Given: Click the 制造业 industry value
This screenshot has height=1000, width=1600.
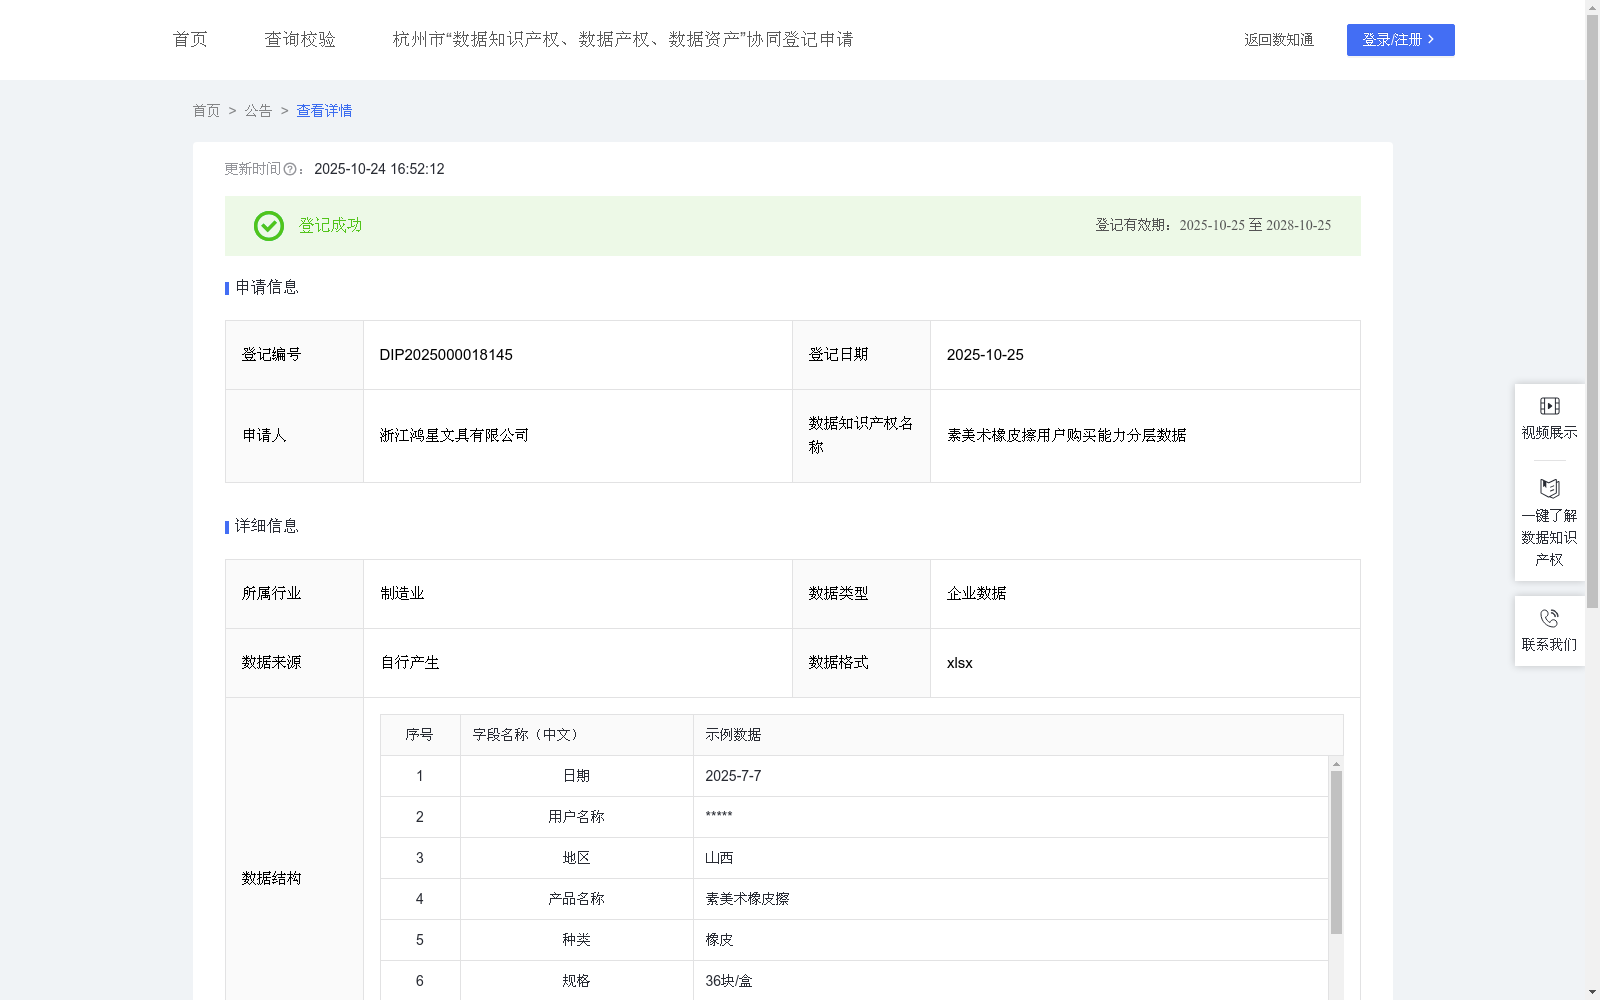Looking at the screenshot, I should [402, 594].
